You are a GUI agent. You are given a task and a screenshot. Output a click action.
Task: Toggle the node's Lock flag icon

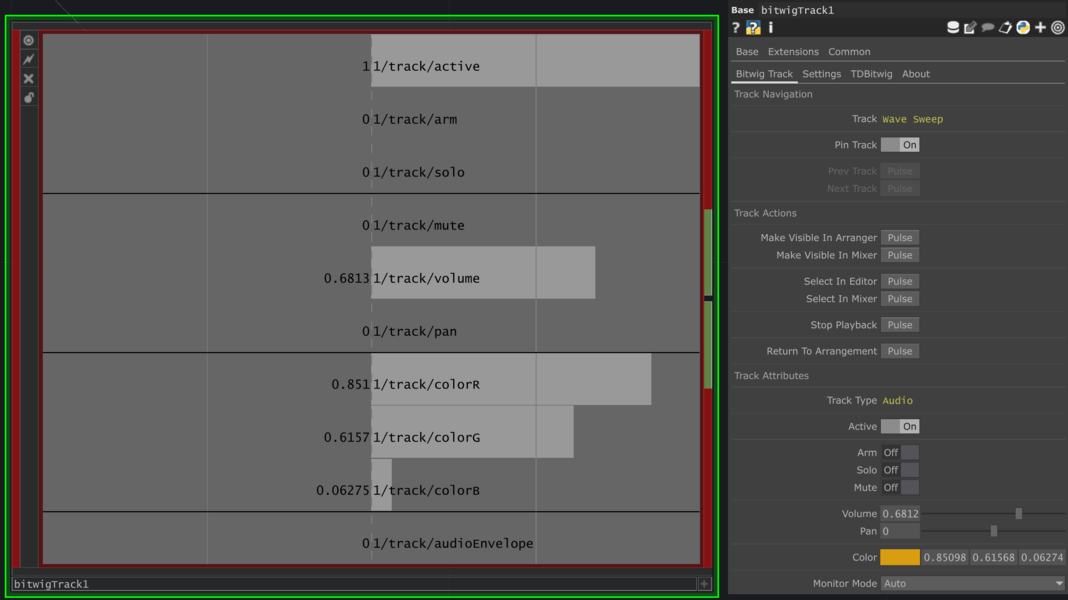29,98
